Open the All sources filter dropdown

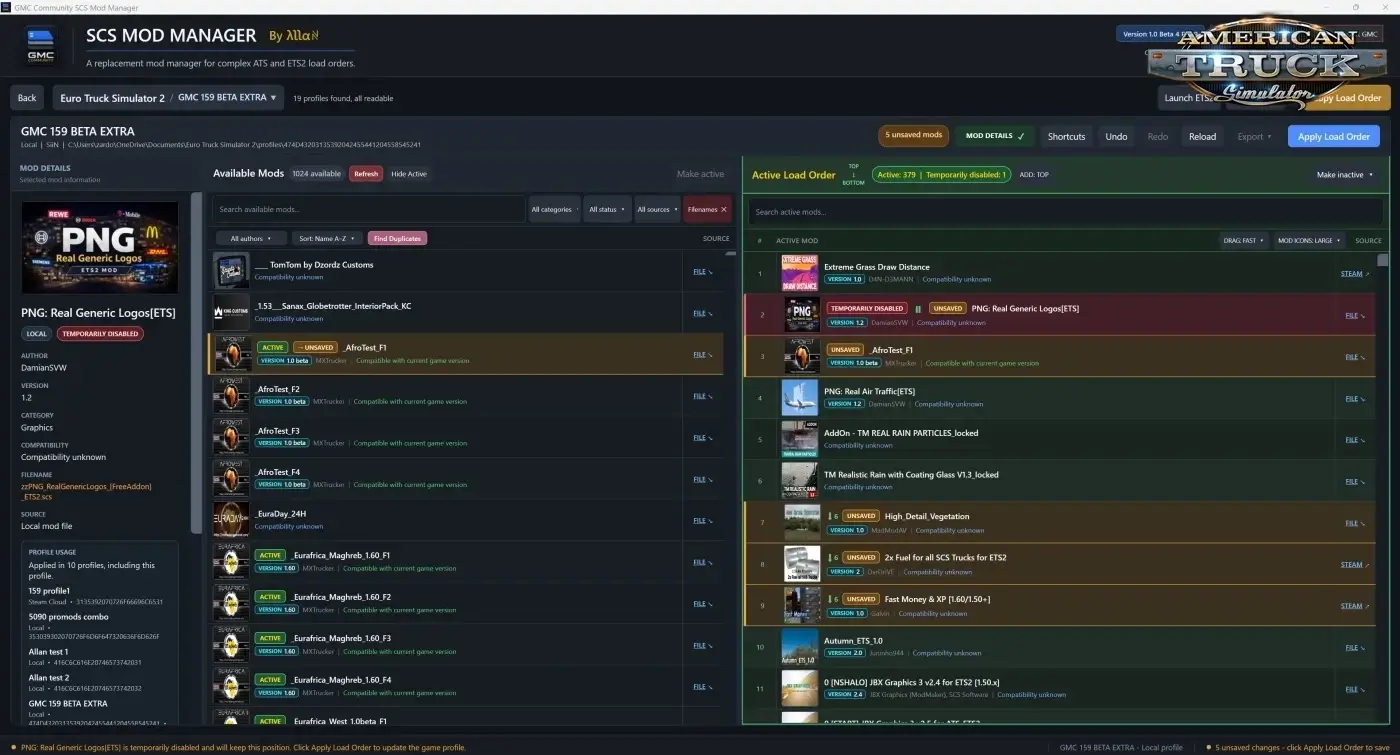click(656, 209)
